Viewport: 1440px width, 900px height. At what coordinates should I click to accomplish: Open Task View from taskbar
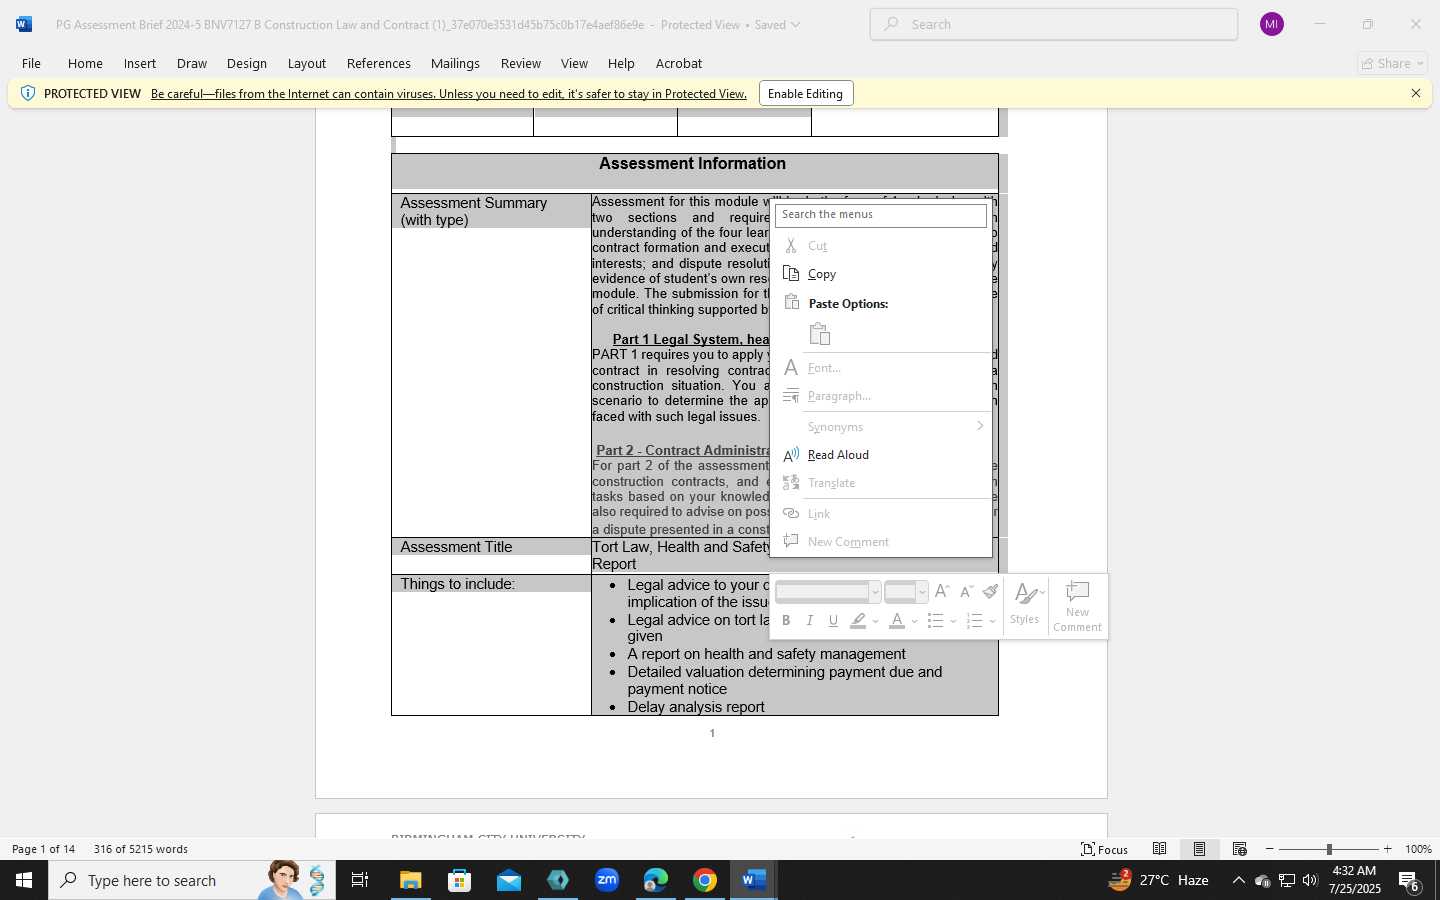pyautogui.click(x=360, y=880)
